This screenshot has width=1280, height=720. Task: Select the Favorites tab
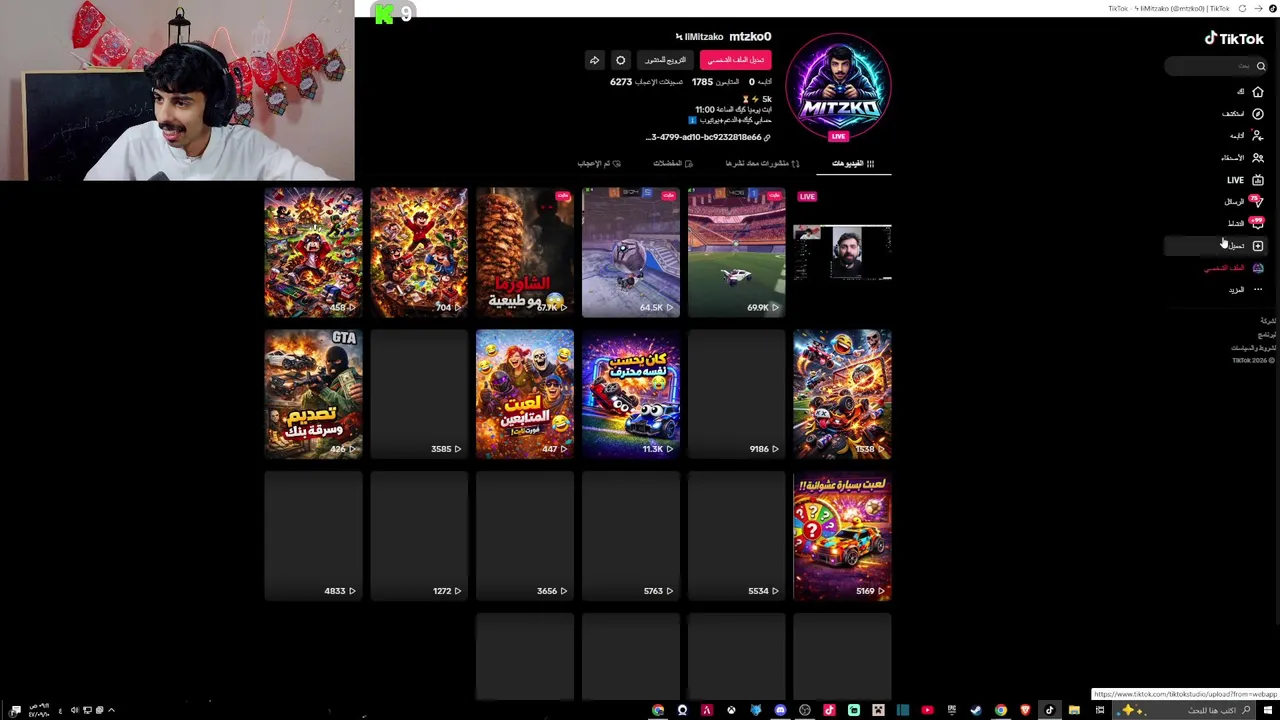[x=673, y=163]
